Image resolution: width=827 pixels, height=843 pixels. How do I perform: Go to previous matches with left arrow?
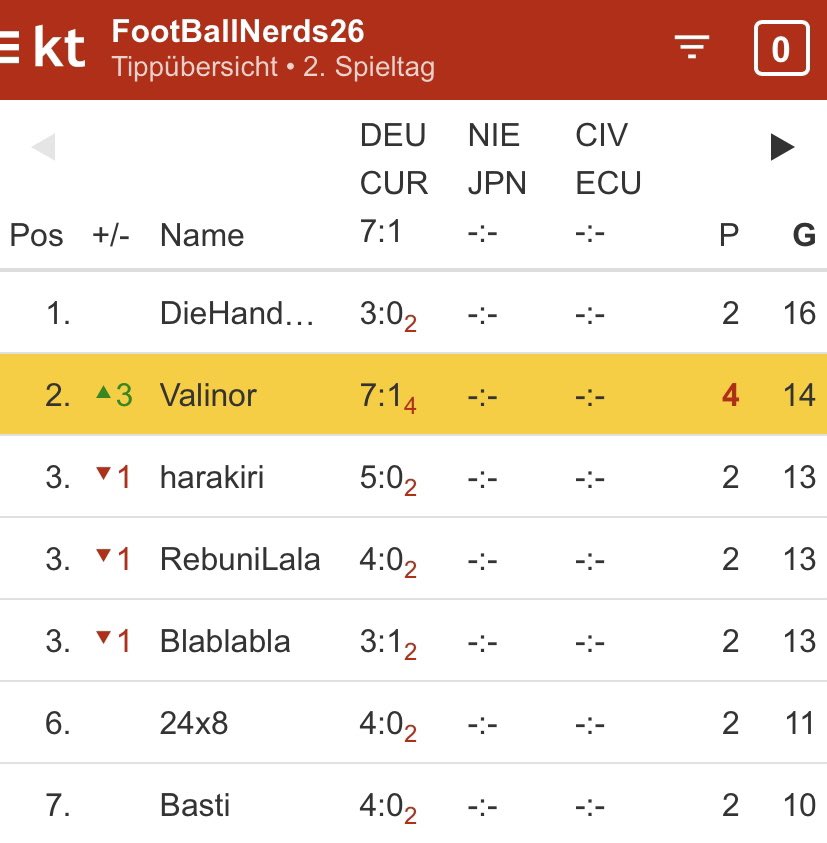pos(44,147)
